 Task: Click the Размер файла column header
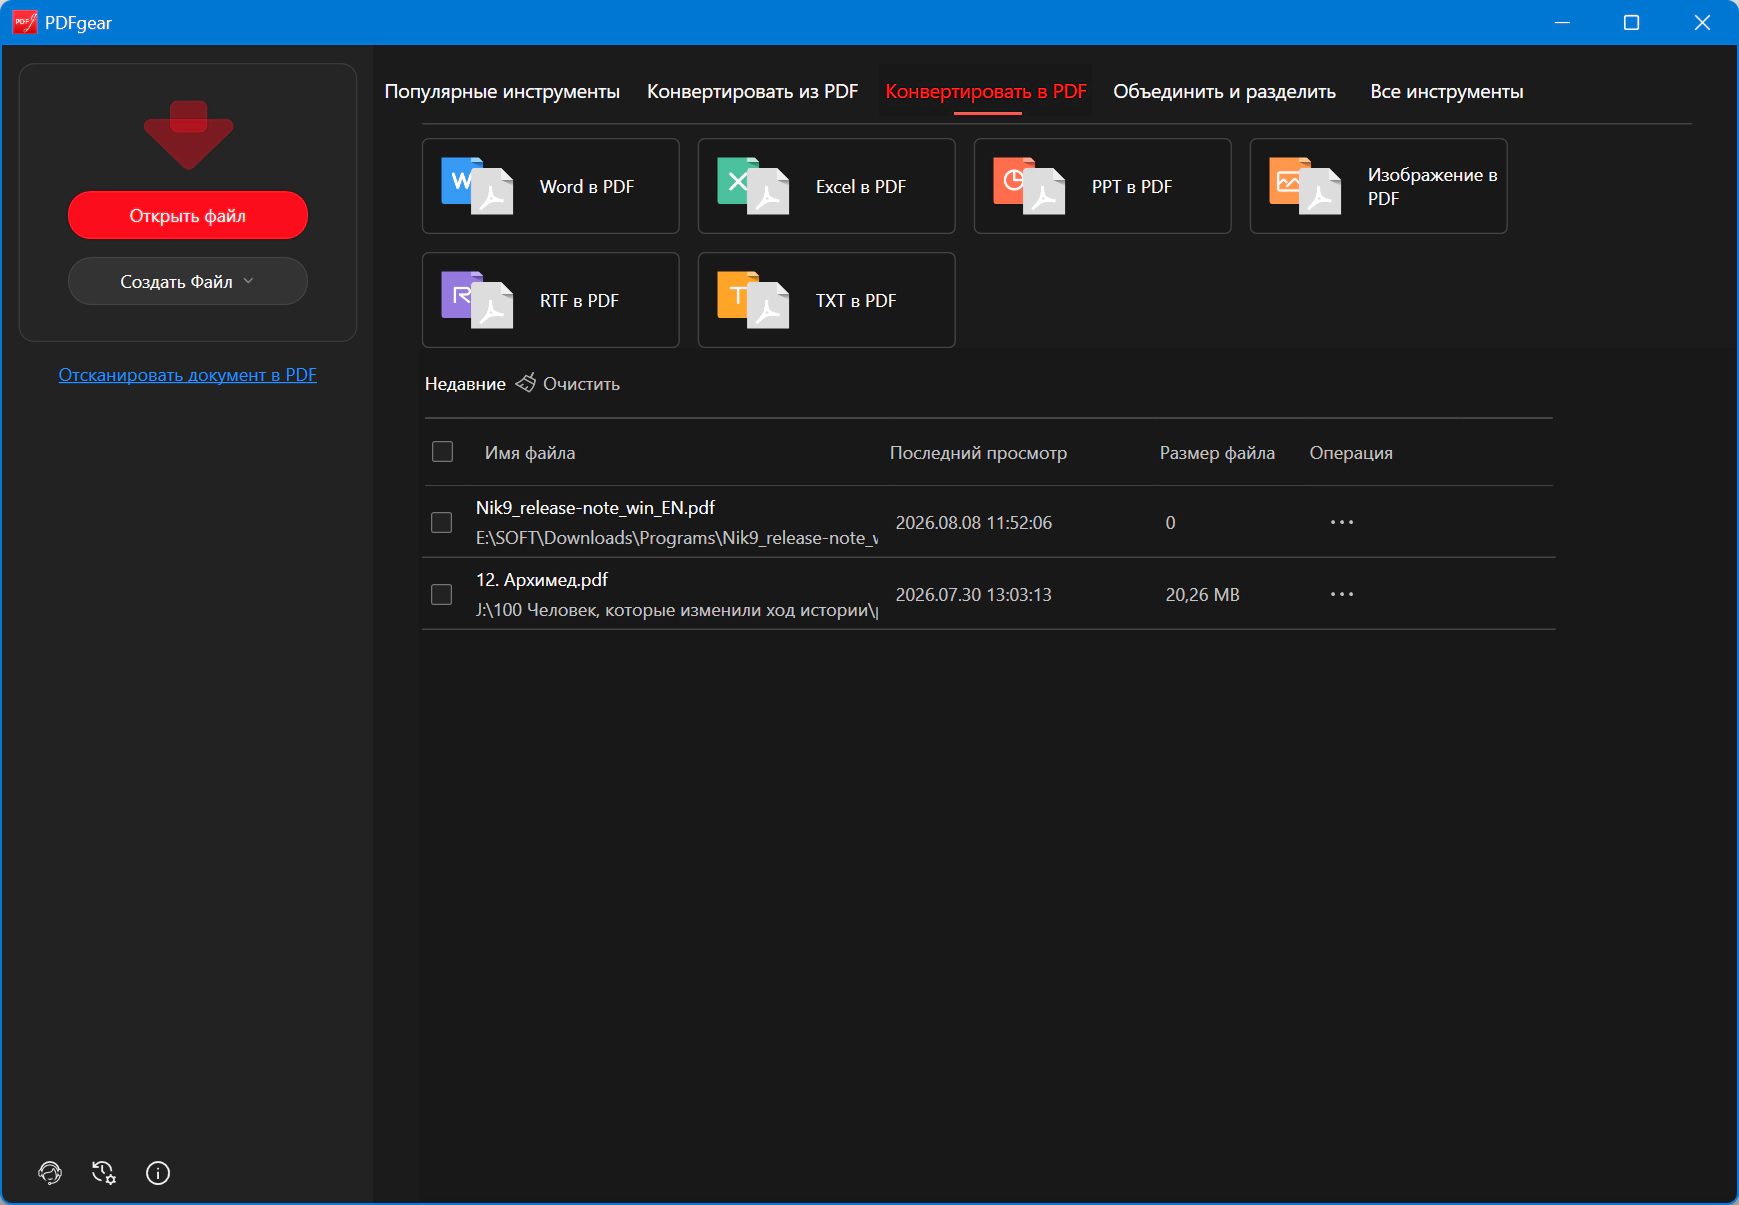1217,453
